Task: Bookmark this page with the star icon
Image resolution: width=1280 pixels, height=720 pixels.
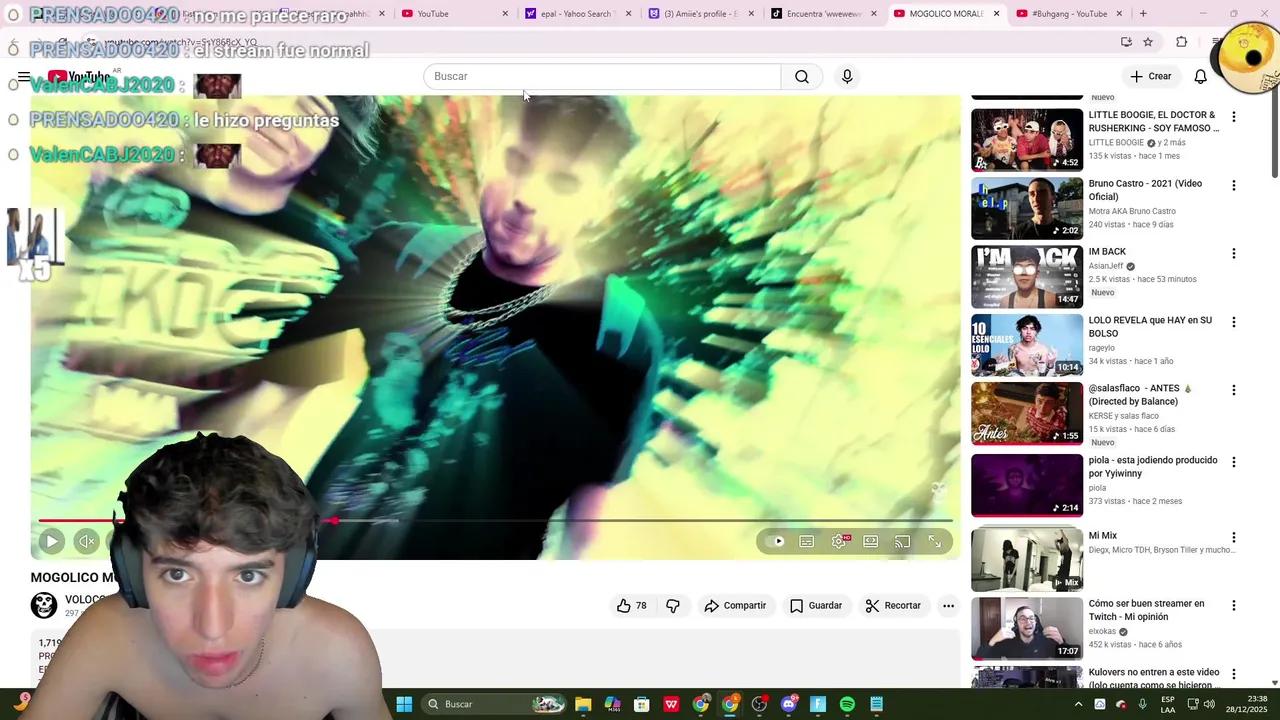Action: 1148,42
